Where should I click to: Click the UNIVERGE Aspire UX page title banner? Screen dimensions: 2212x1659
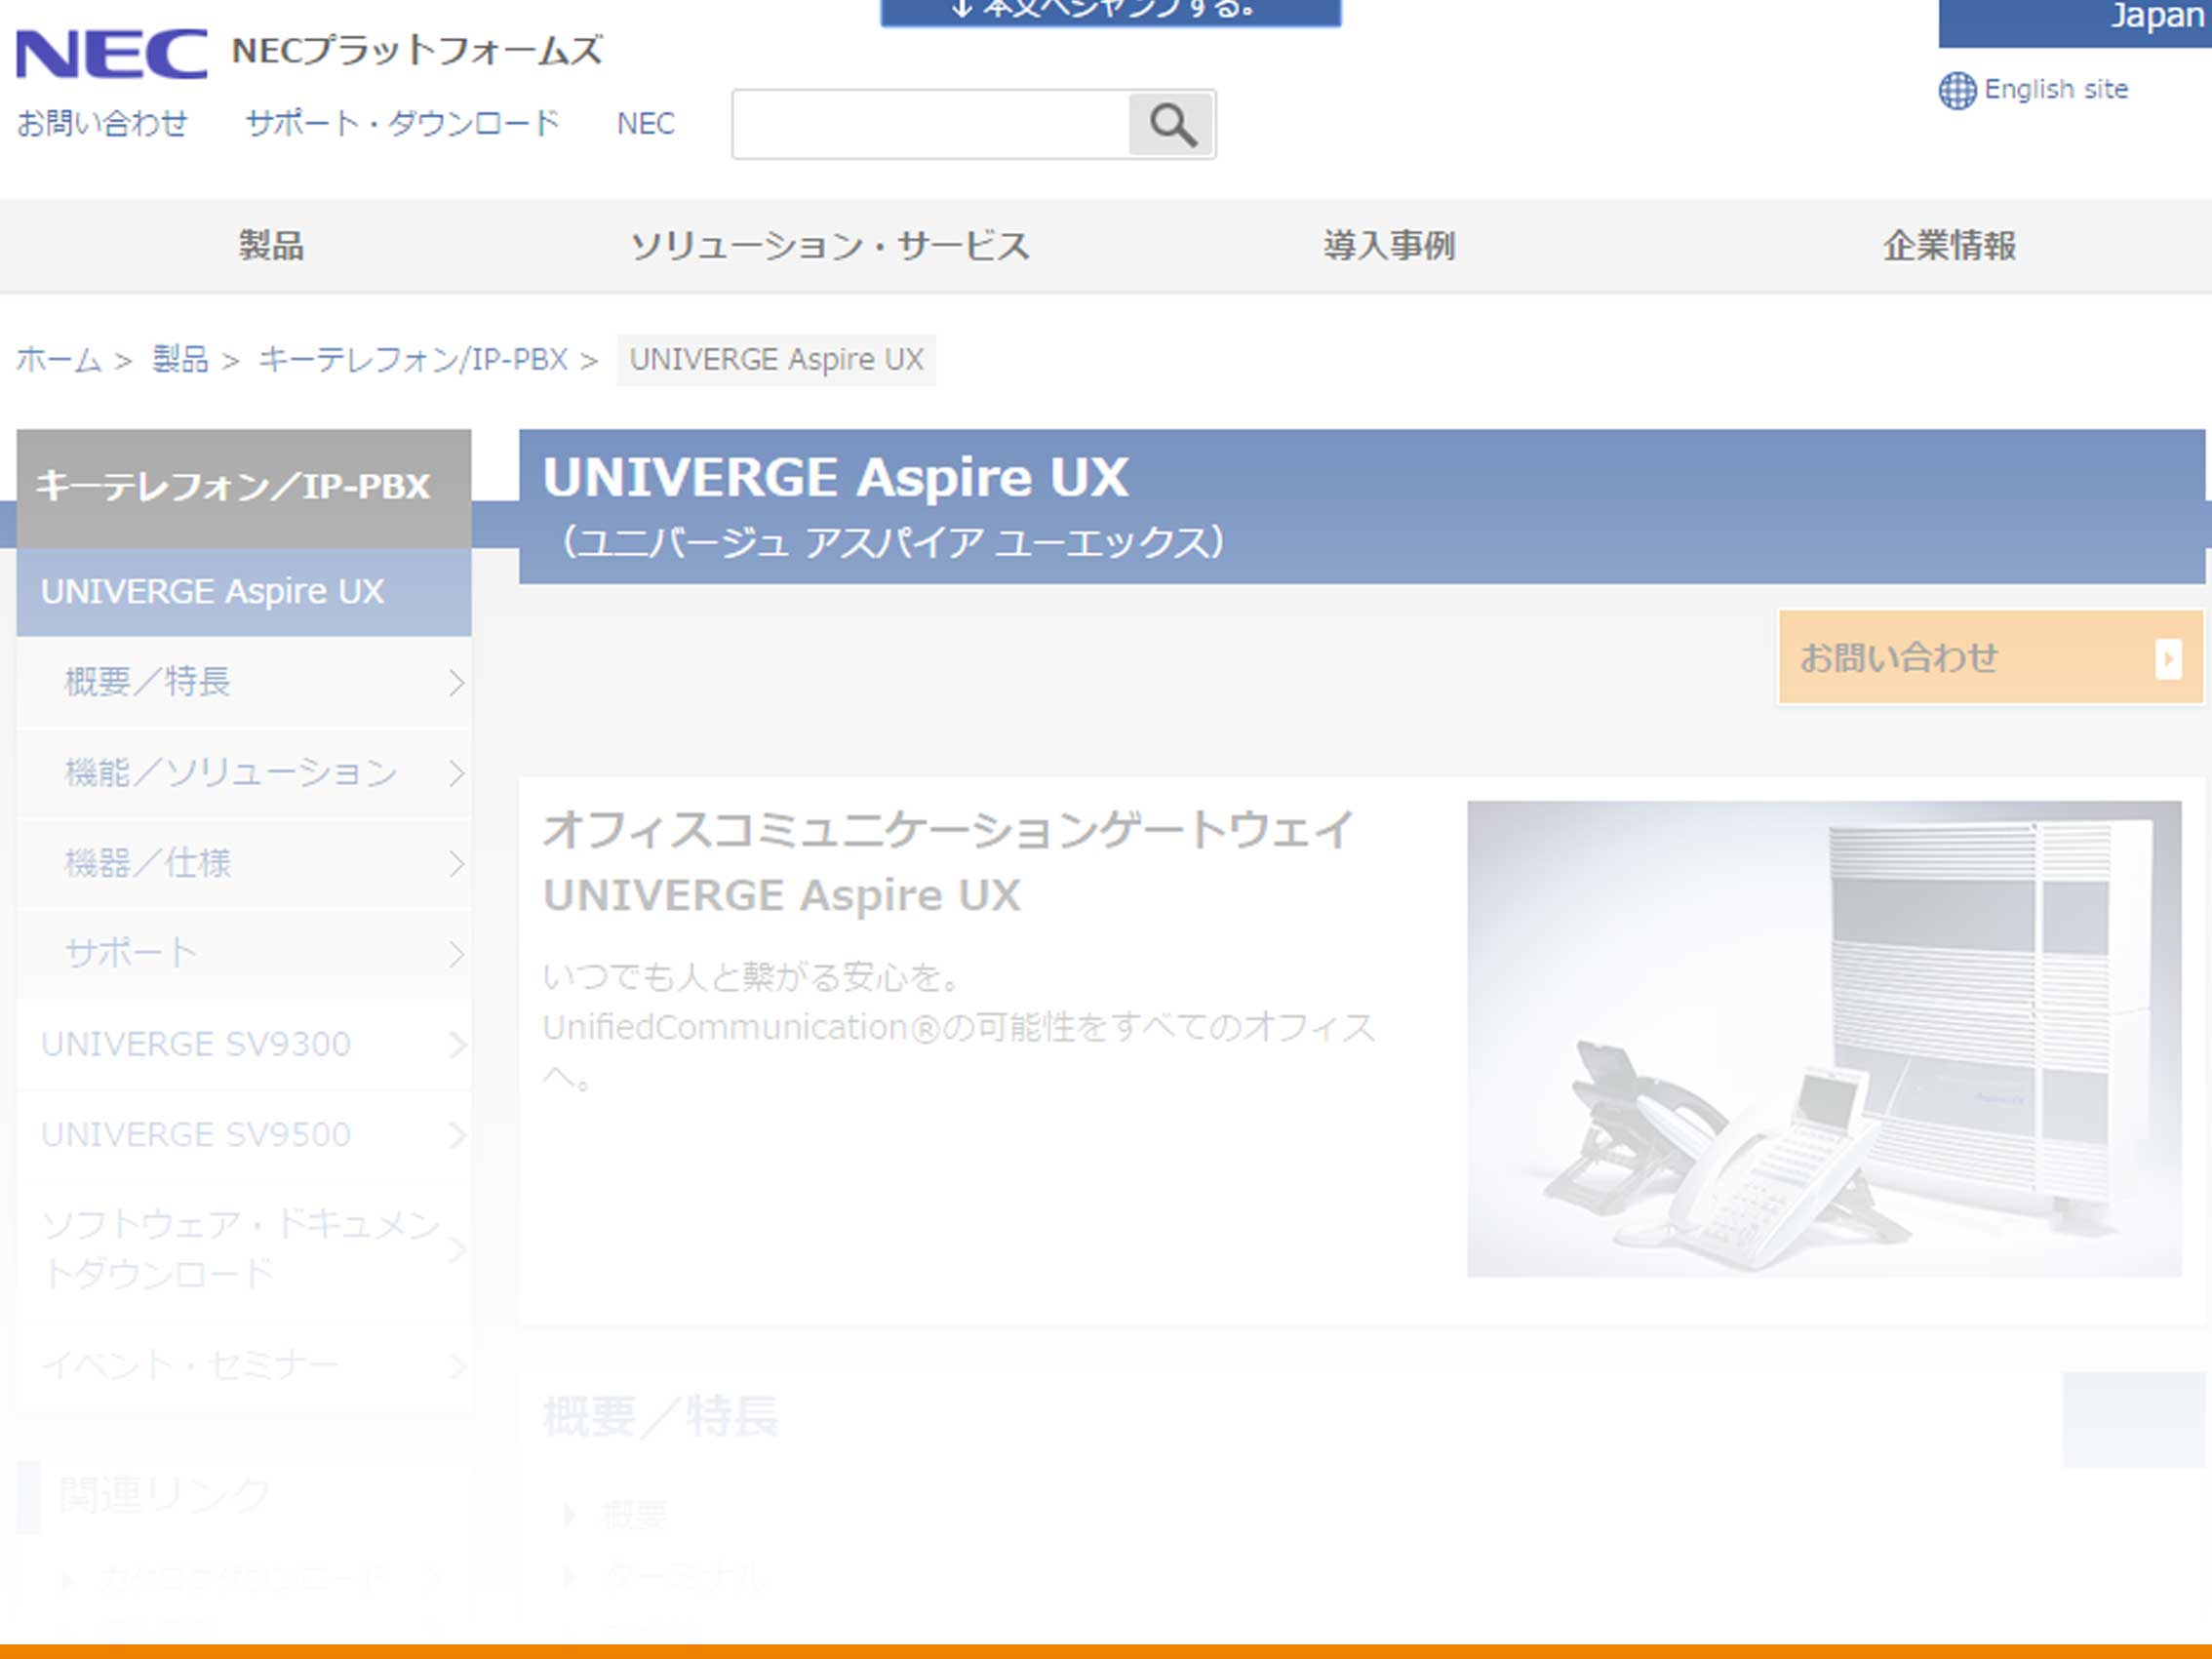click(1362, 507)
